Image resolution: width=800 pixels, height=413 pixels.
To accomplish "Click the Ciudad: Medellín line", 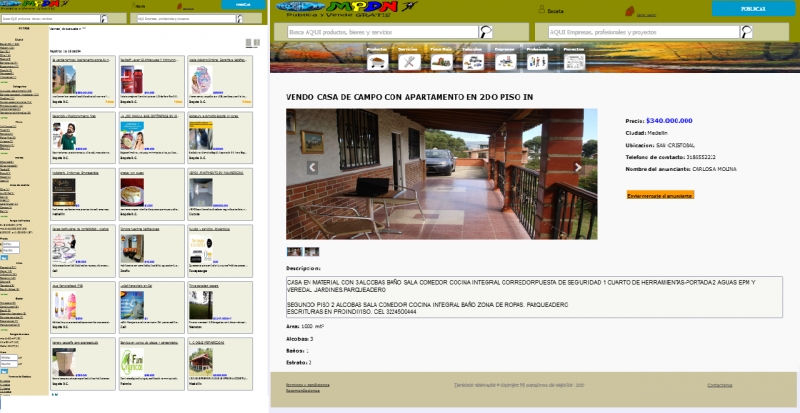I will point(646,133).
